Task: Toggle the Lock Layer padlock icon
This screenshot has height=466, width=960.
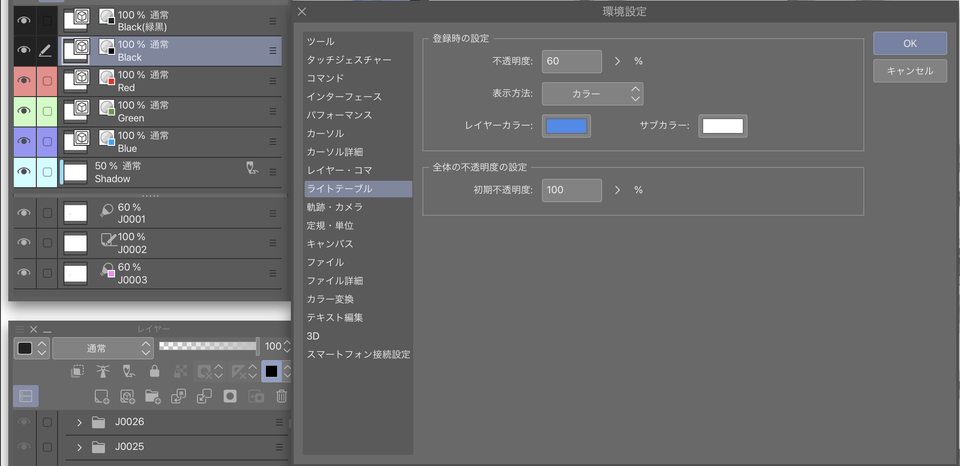Action: [154, 371]
